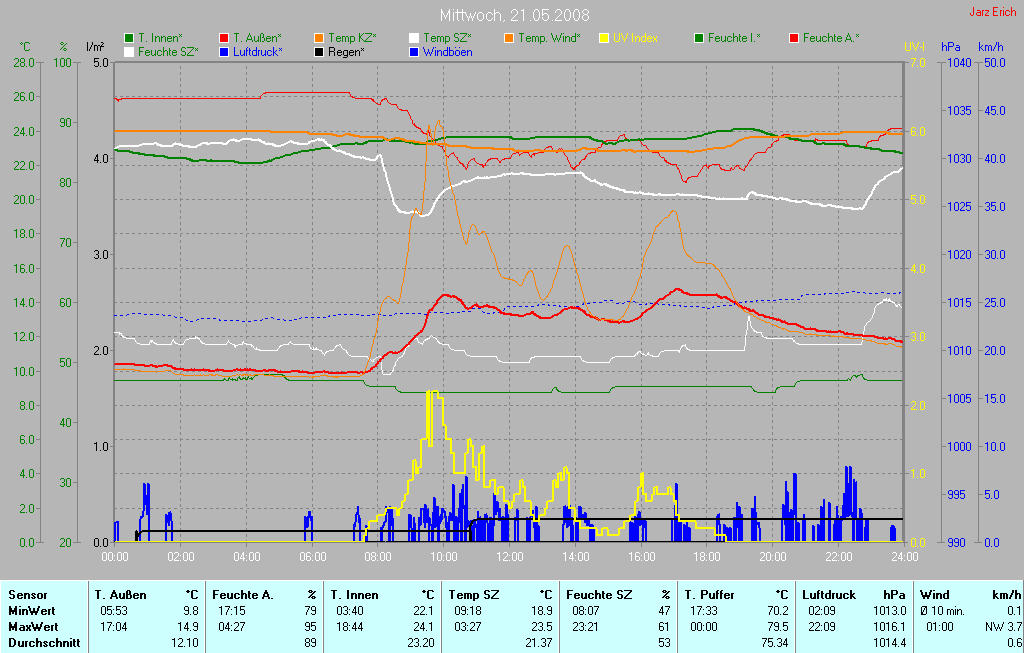Click the 00:00 time axis label
Screen dimensions: 1024x653
coord(115,557)
